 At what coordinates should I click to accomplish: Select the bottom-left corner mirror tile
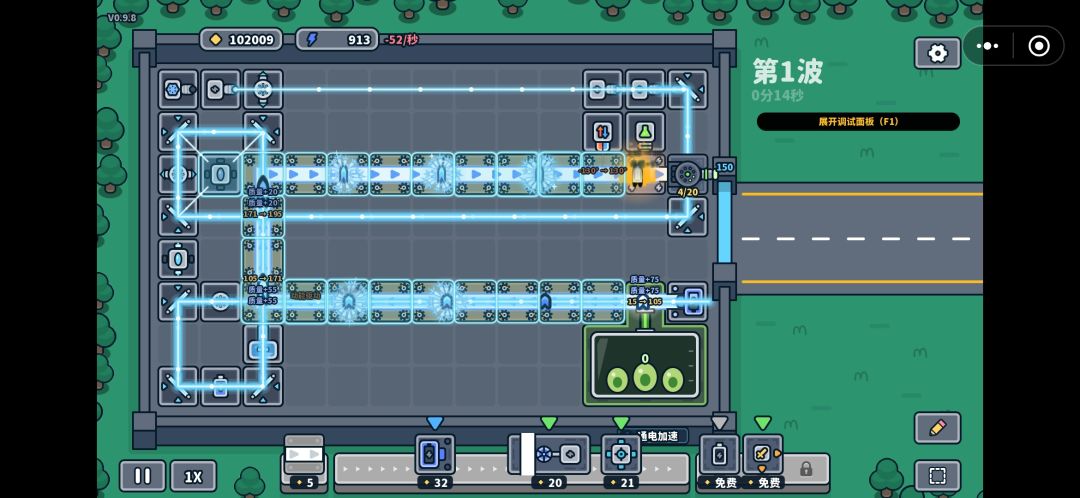pos(178,386)
